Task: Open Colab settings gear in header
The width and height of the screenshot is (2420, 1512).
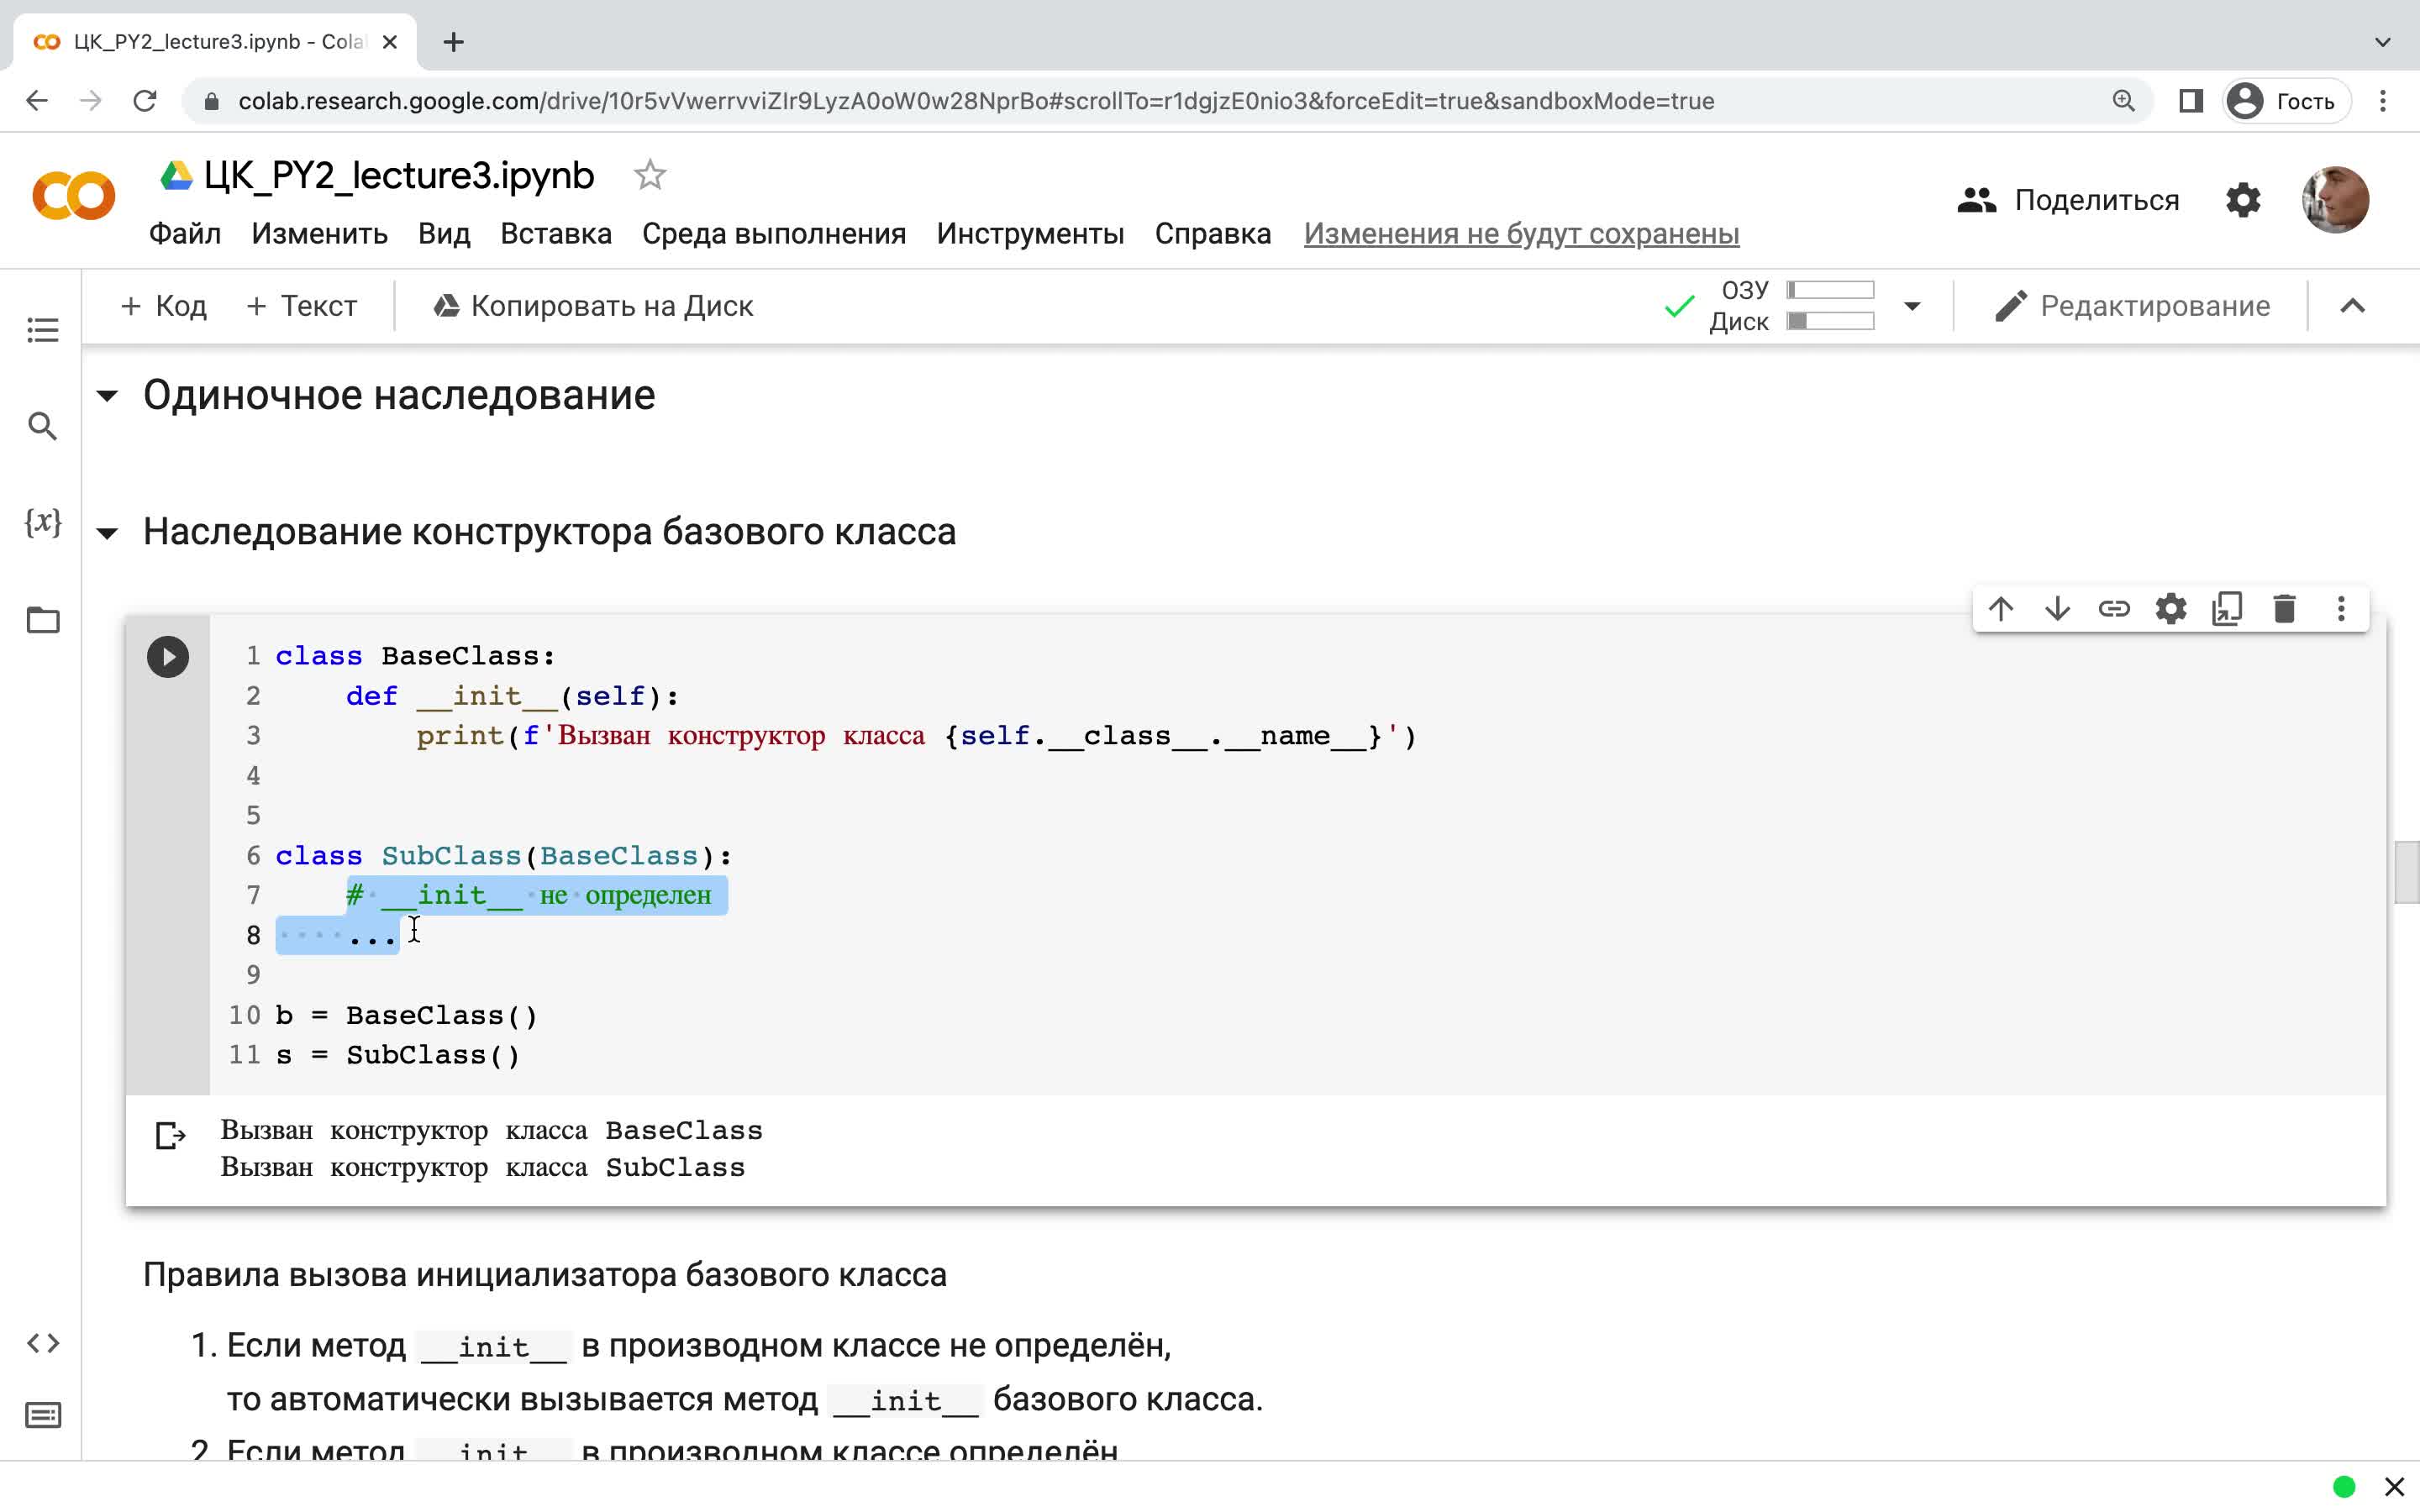Action: click(x=2243, y=200)
